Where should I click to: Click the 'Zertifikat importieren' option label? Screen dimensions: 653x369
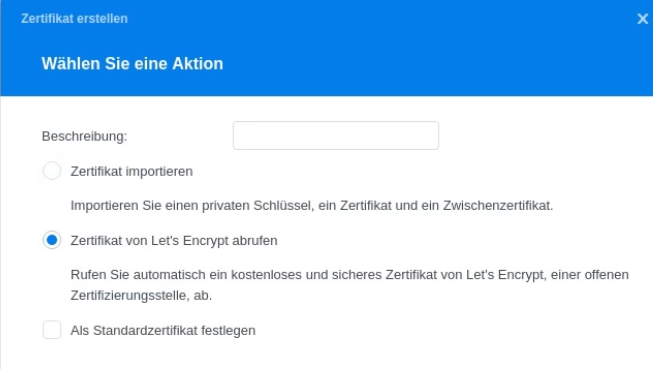point(132,171)
